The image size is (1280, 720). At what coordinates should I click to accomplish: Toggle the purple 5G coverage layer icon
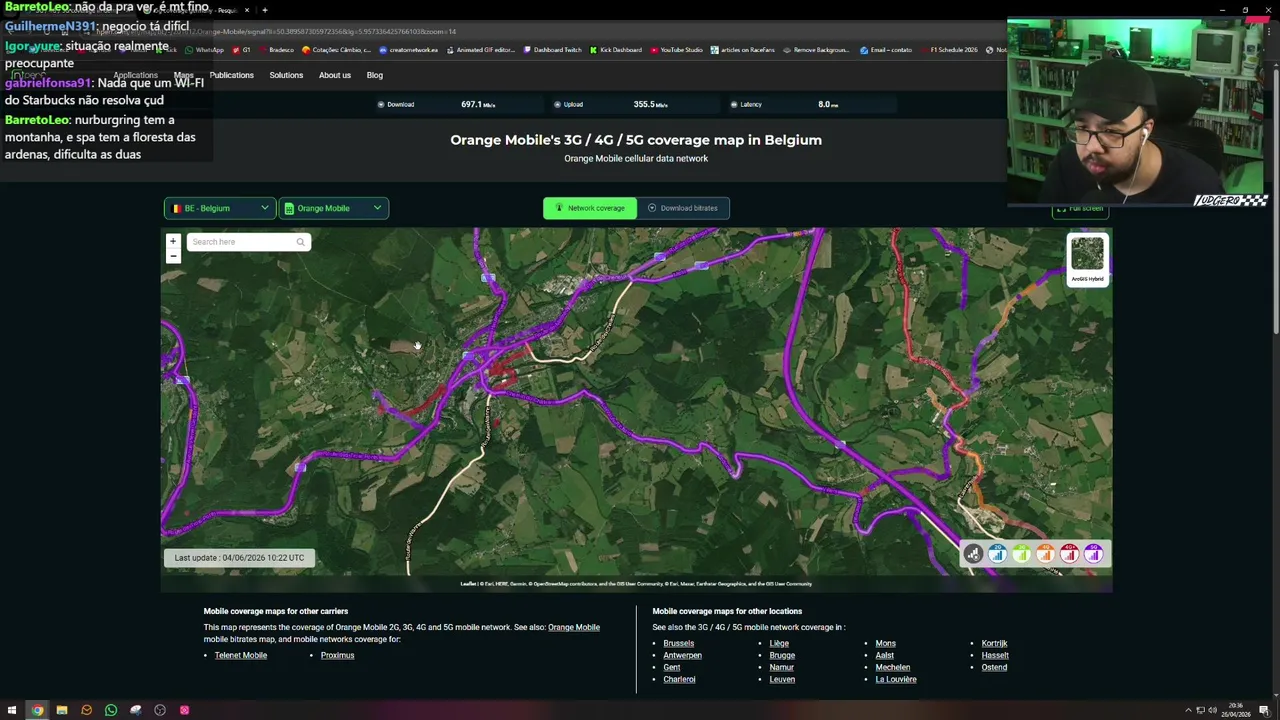point(1093,554)
